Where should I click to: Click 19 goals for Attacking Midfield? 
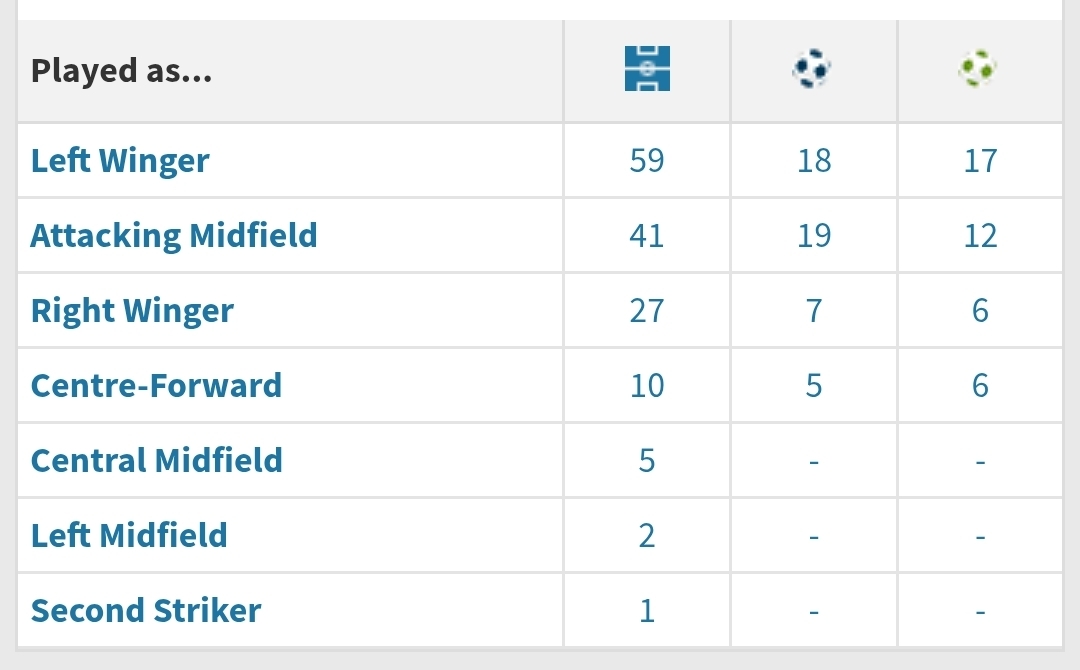(814, 235)
